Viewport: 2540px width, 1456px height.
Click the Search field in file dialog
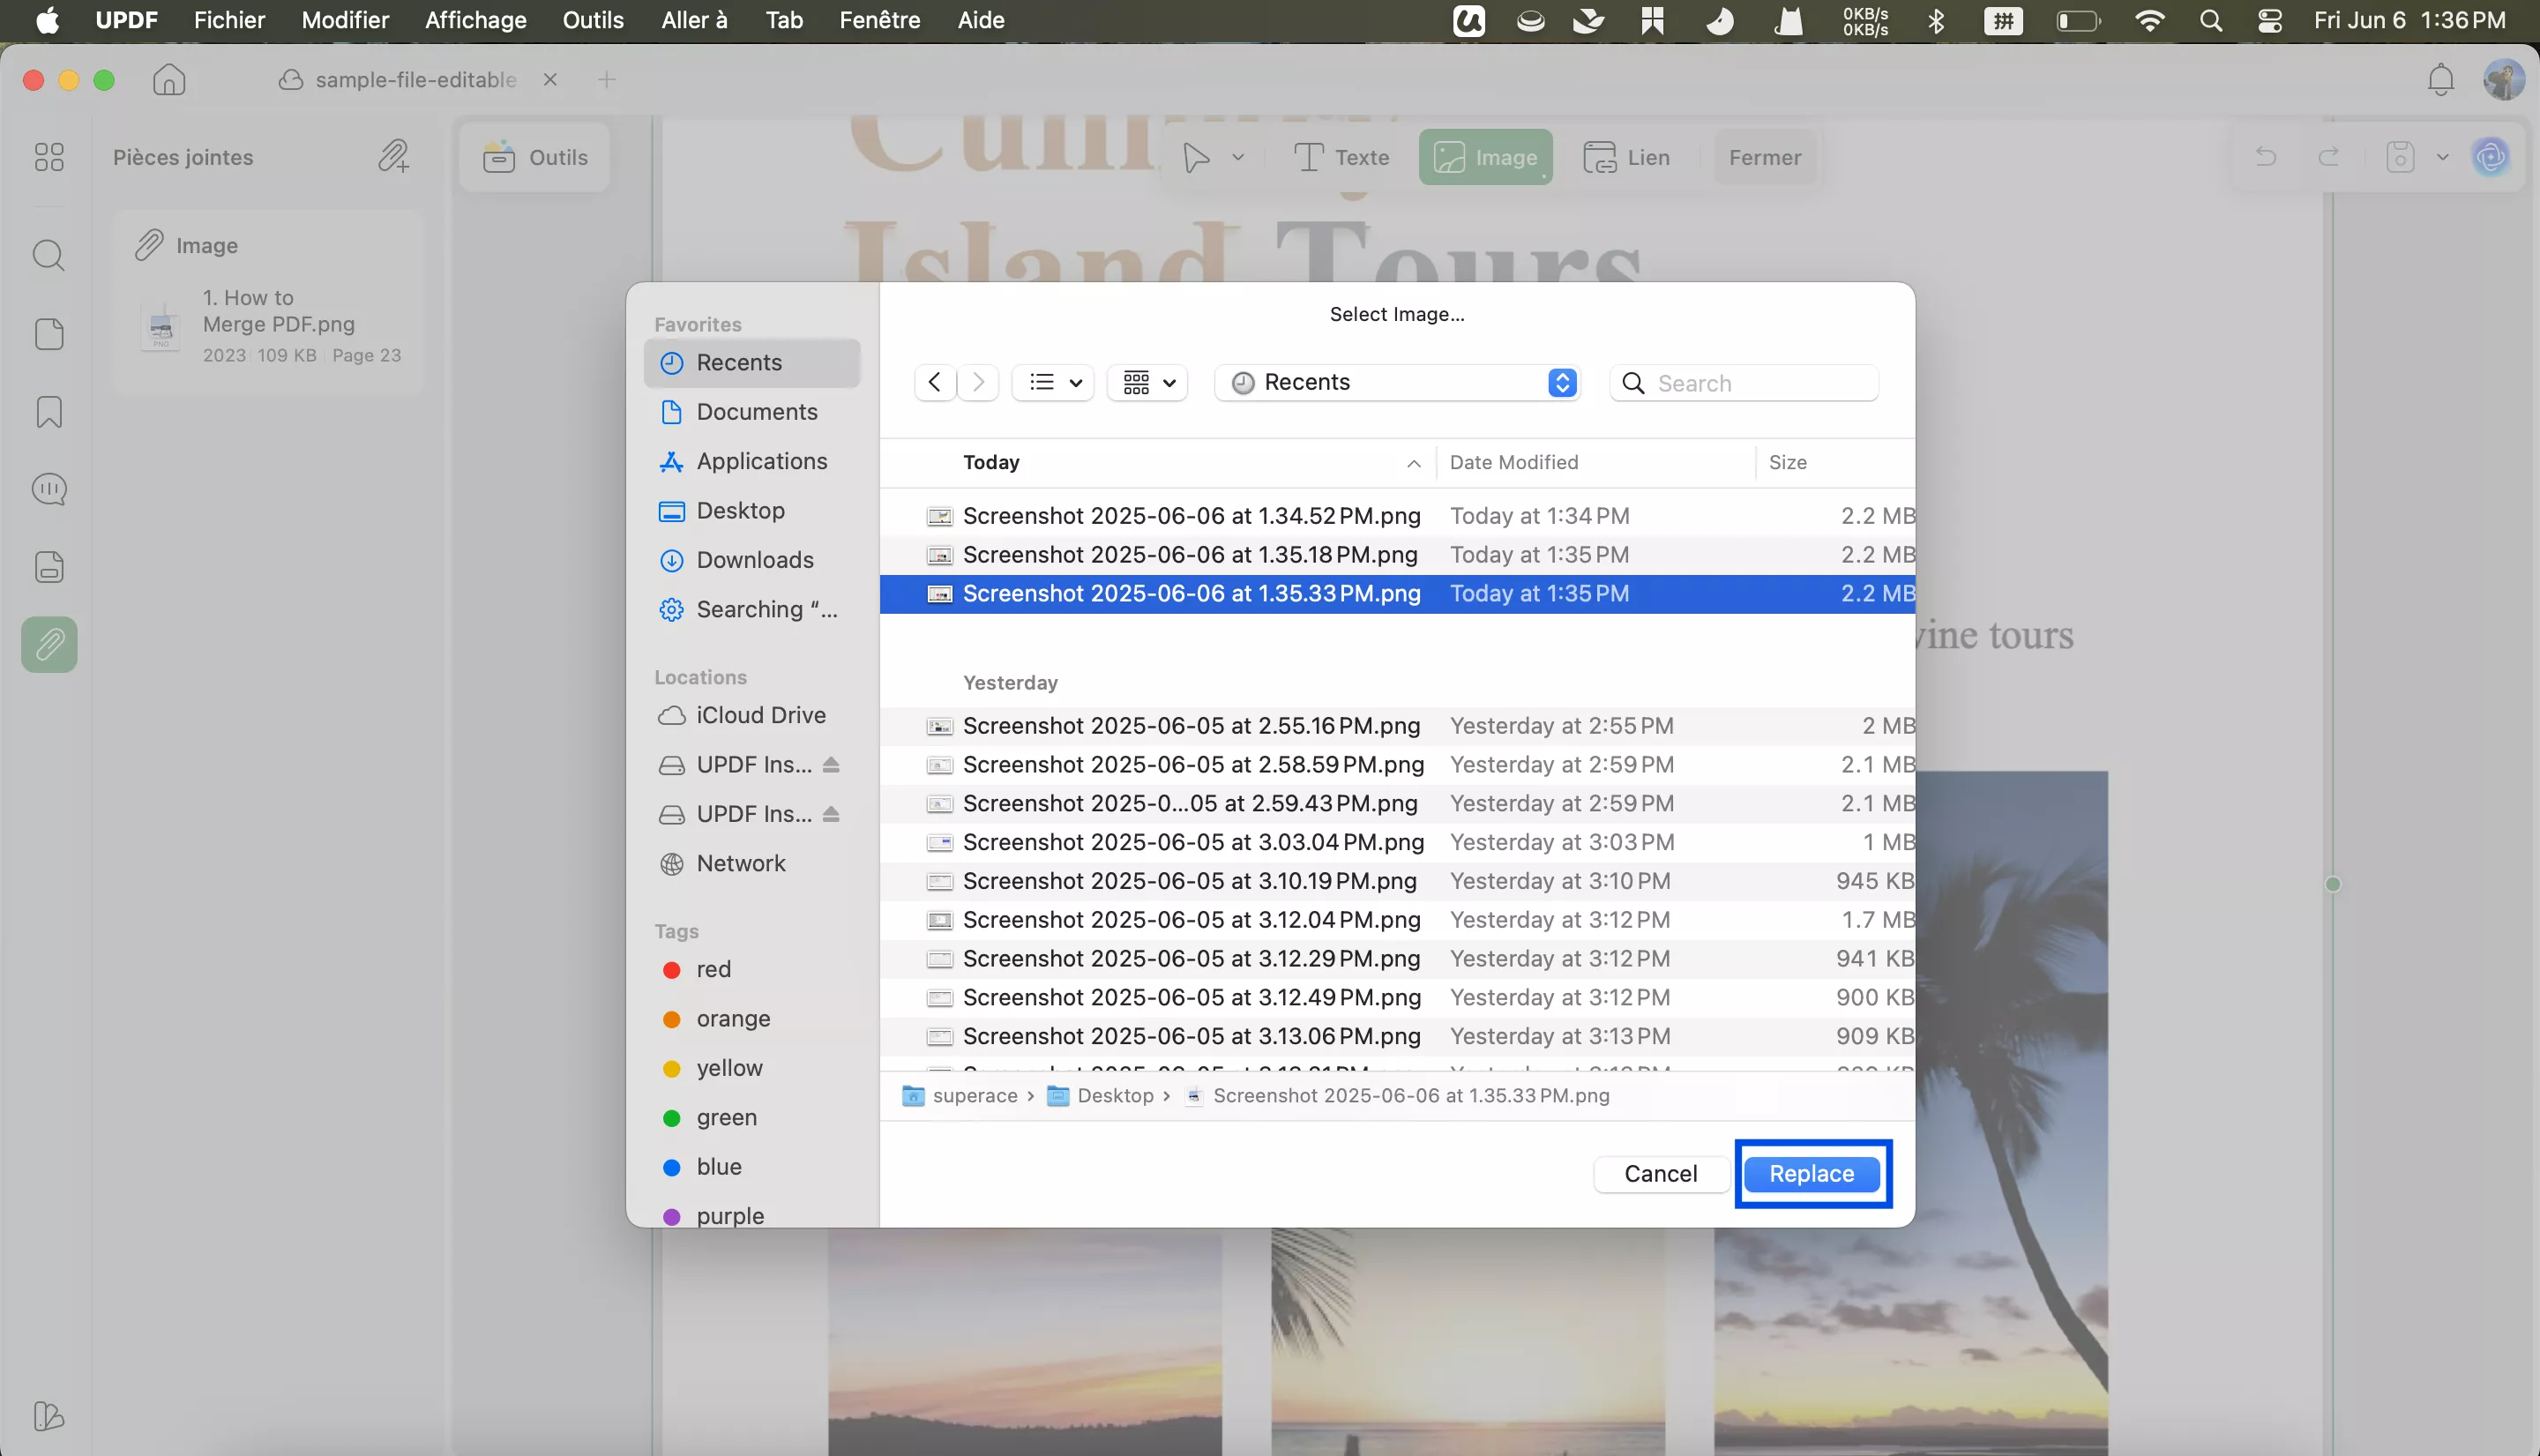[1744, 383]
